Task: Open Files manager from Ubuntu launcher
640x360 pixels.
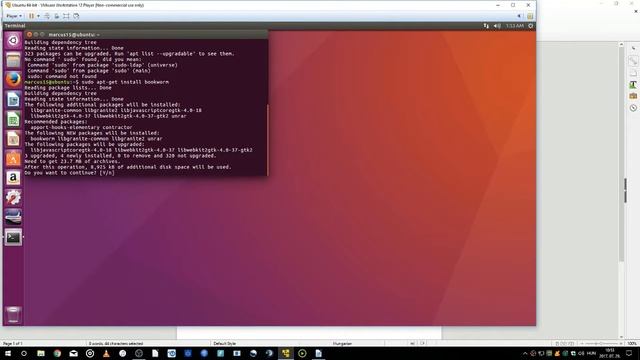Action: click(x=13, y=60)
